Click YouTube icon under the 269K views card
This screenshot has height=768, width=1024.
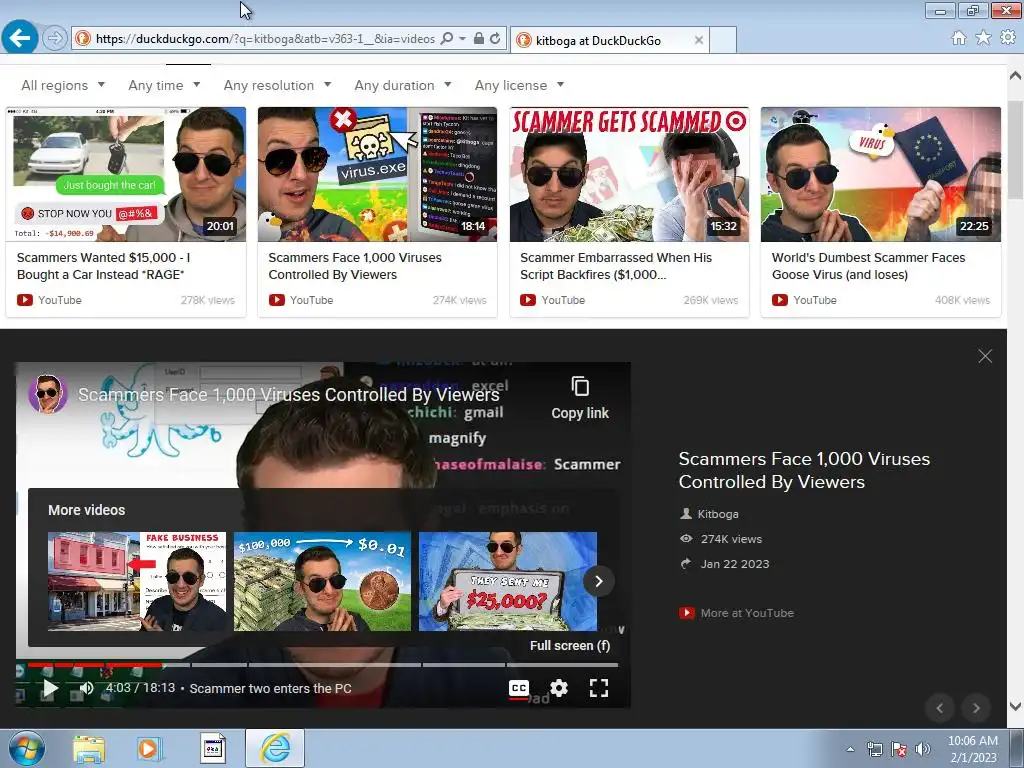528,300
